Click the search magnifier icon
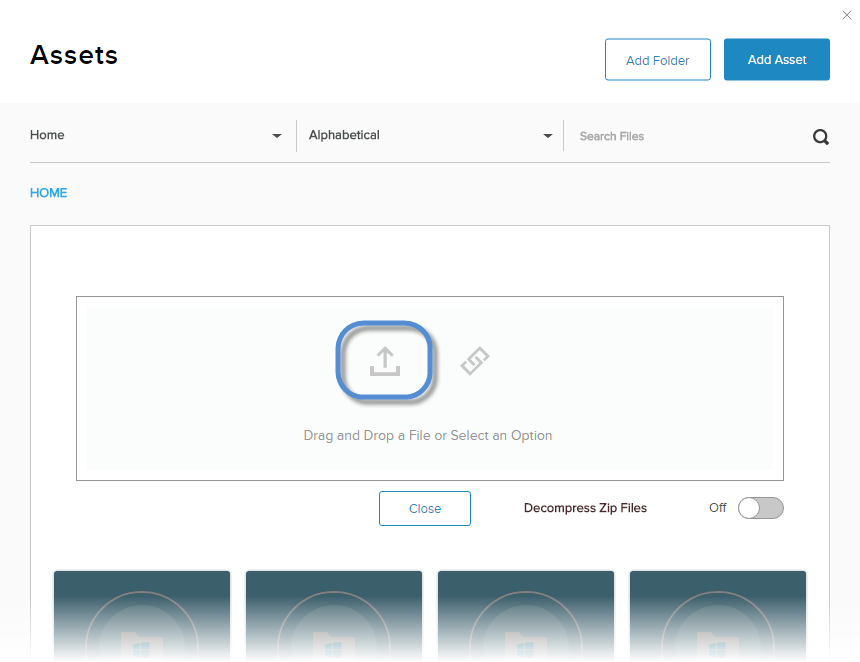860x662 pixels. click(821, 137)
